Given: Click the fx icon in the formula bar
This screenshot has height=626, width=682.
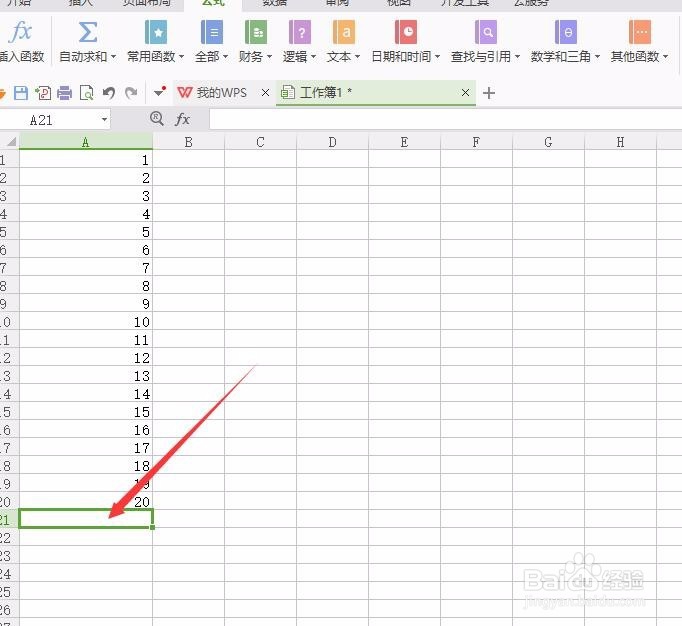Looking at the screenshot, I should click(183, 119).
